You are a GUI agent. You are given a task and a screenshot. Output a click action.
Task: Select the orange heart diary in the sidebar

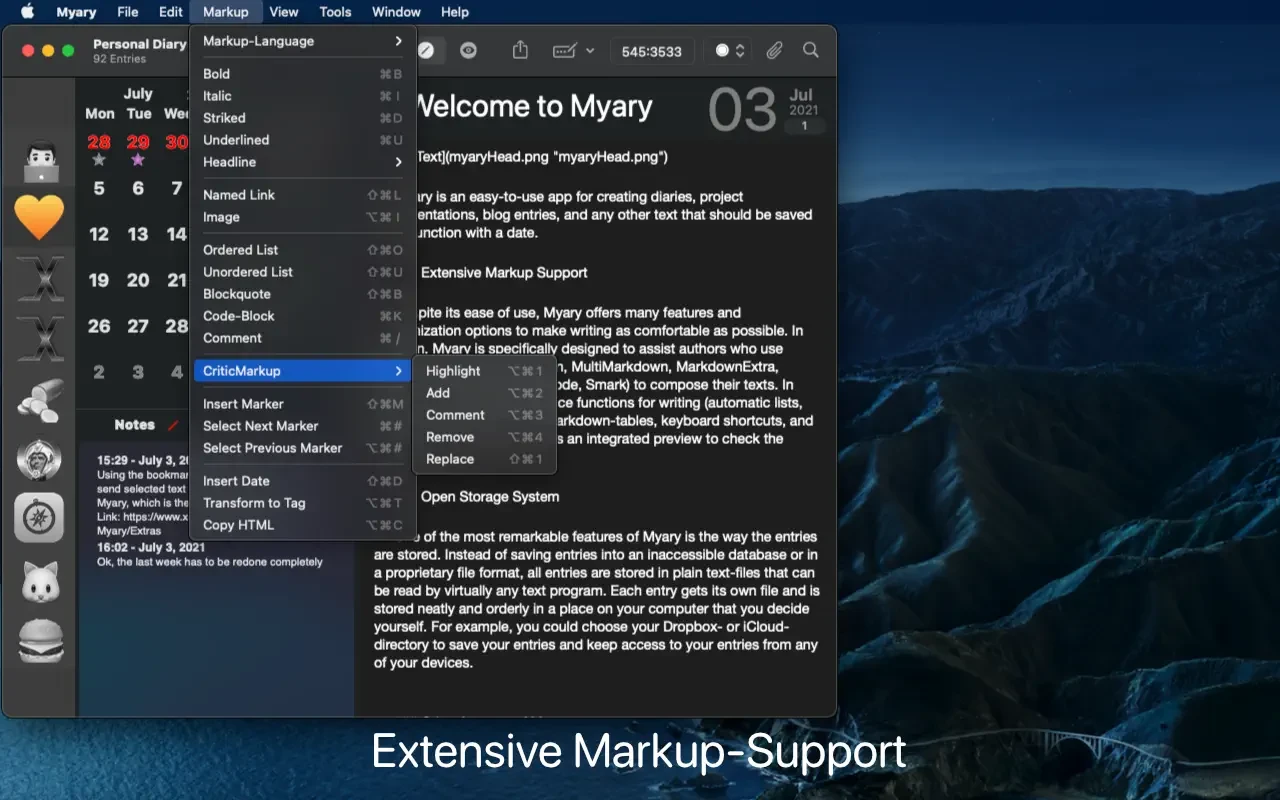pyautogui.click(x=40, y=217)
